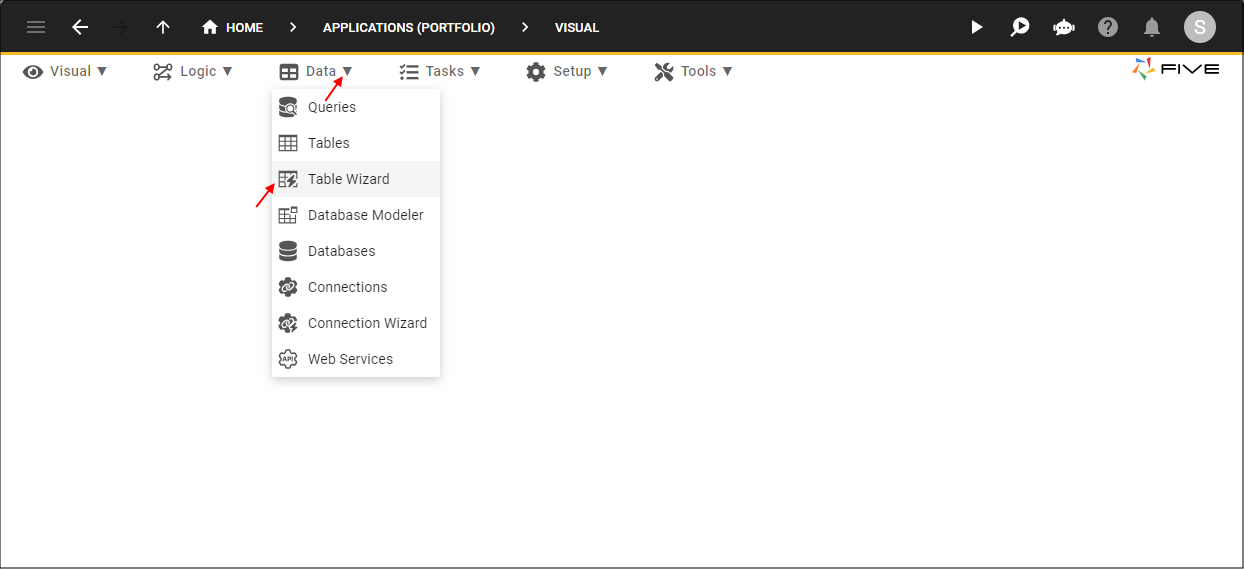
Task: Choose Database Modeler menu entry
Action: (365, 215)
